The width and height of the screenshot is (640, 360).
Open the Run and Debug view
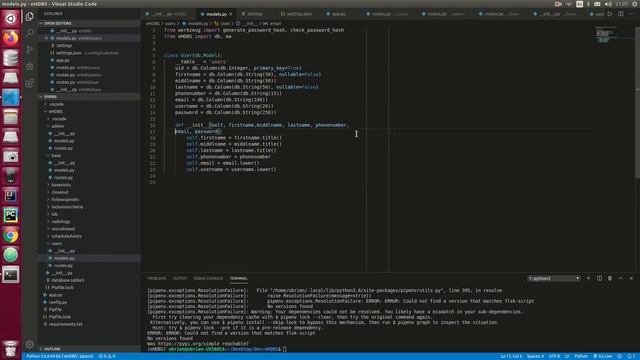[29, 67]
